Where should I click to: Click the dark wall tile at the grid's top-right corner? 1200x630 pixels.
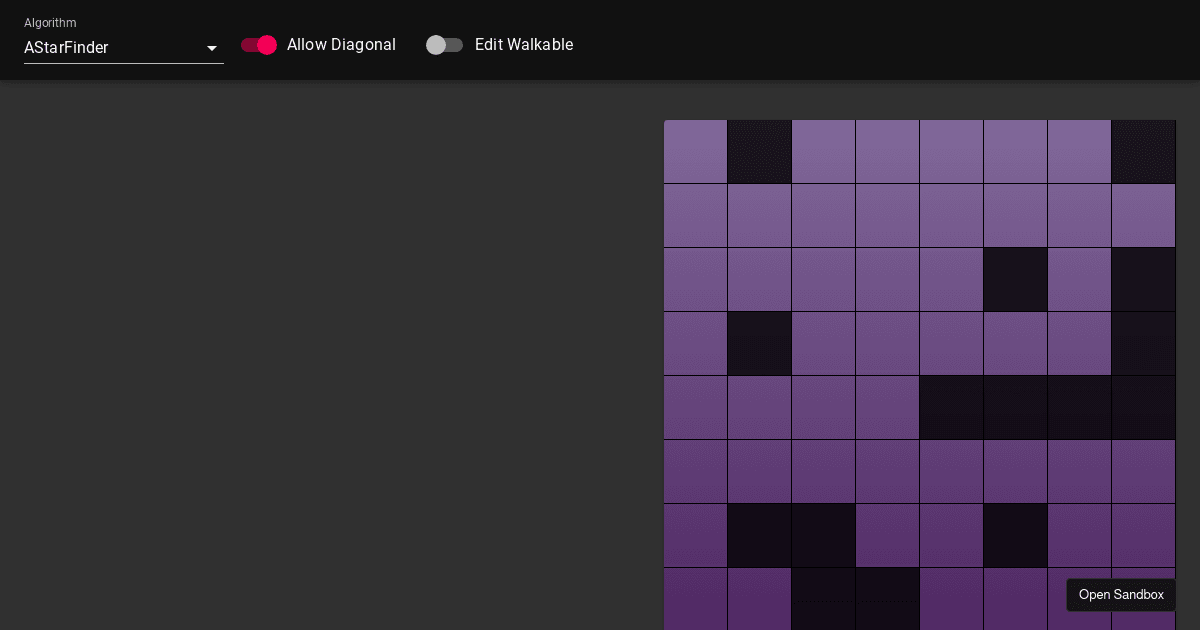click(x=1143, y=152)
